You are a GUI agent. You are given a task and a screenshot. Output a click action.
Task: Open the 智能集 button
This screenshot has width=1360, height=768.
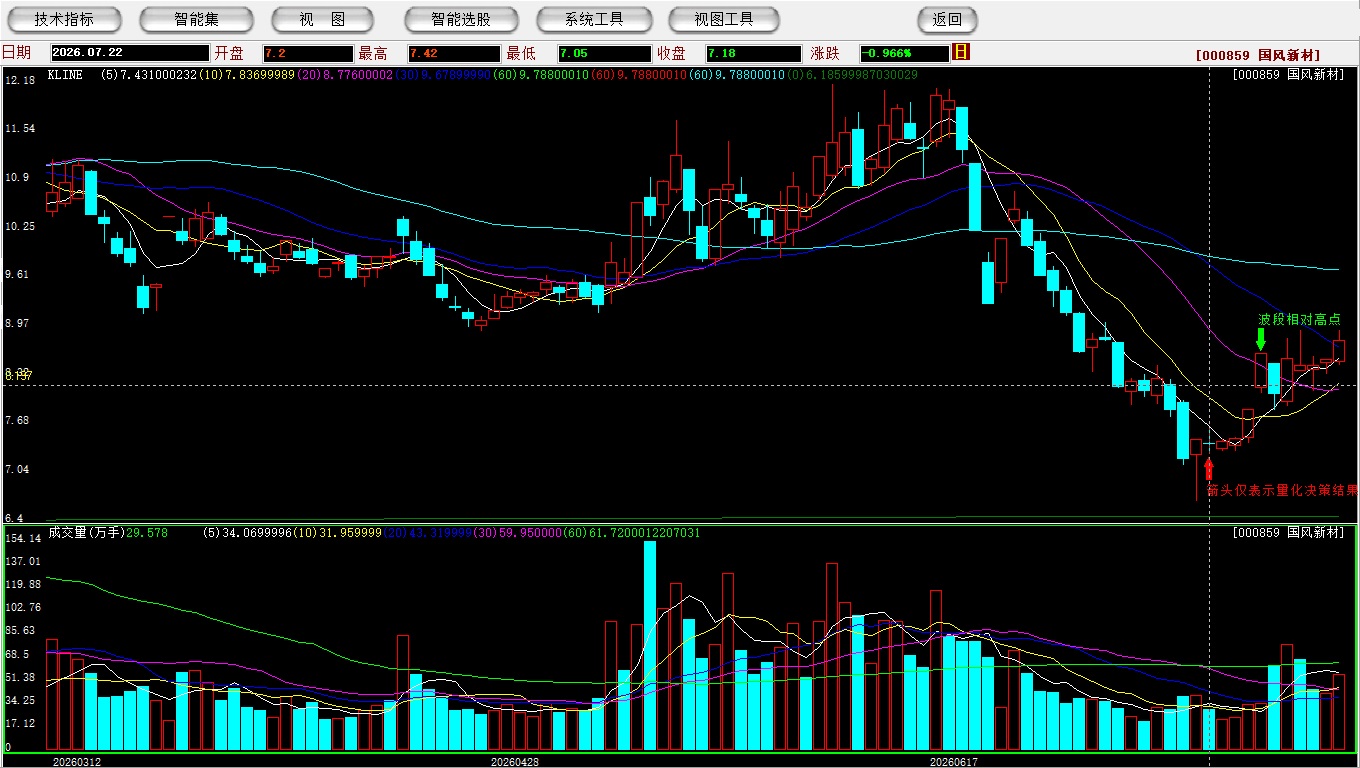[196, 19]
